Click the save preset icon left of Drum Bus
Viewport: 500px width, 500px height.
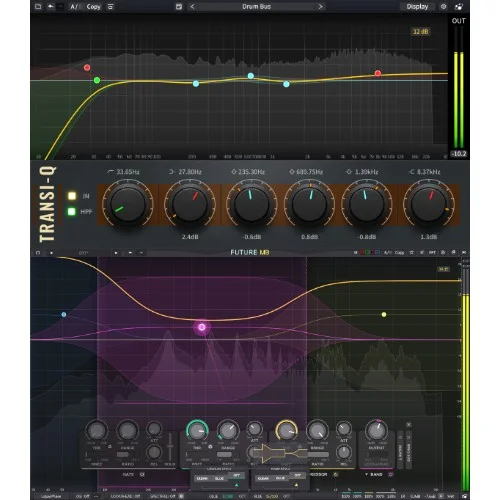coord(179,6)
